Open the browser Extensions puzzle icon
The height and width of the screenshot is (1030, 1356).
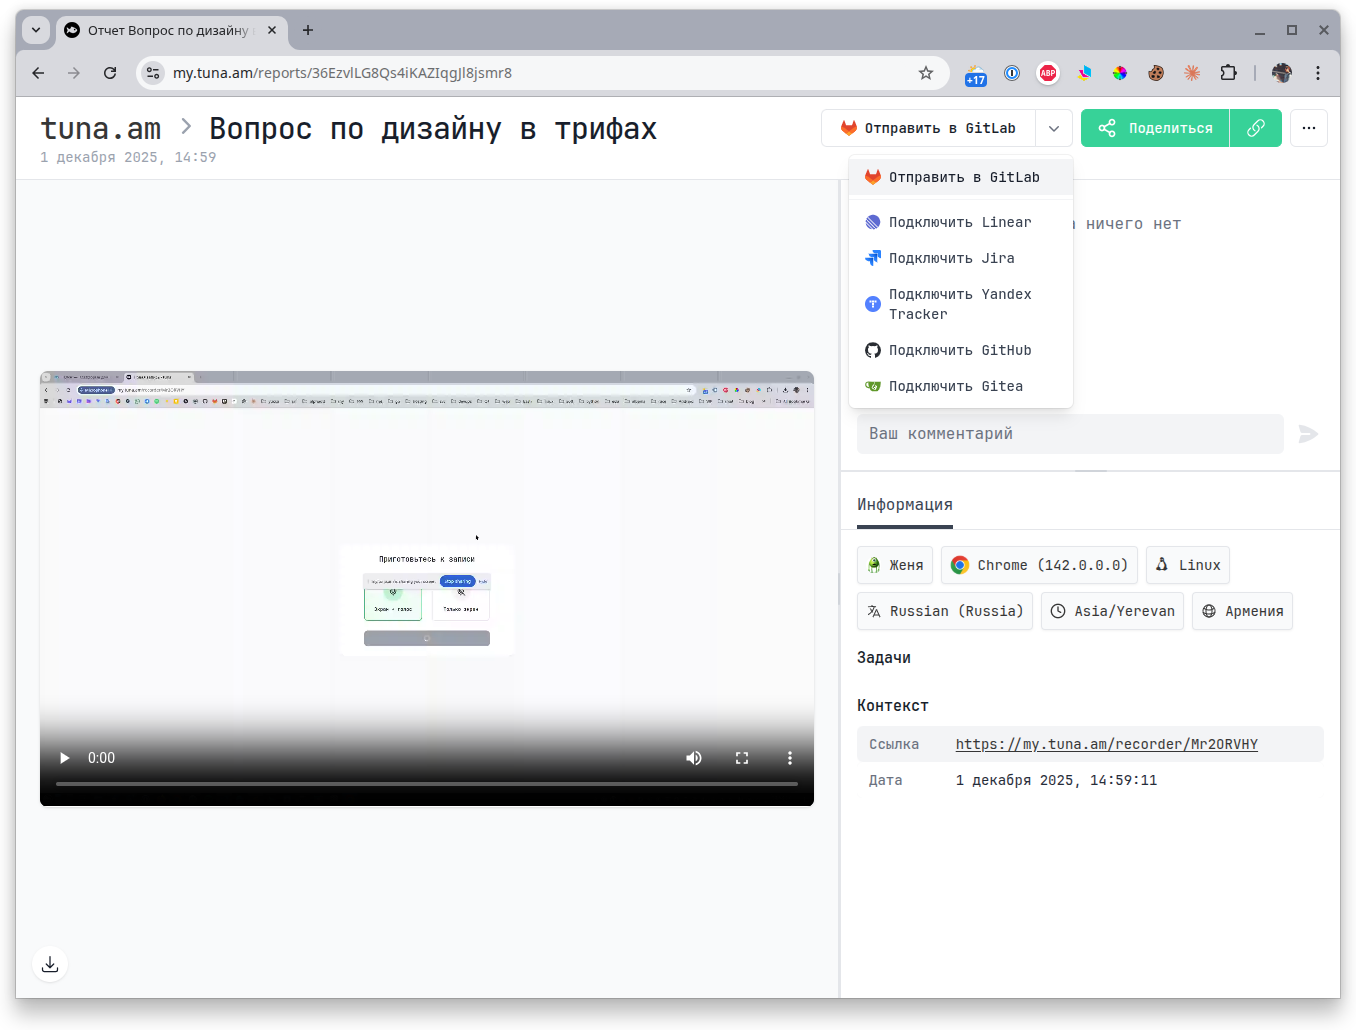[1228, 73]
